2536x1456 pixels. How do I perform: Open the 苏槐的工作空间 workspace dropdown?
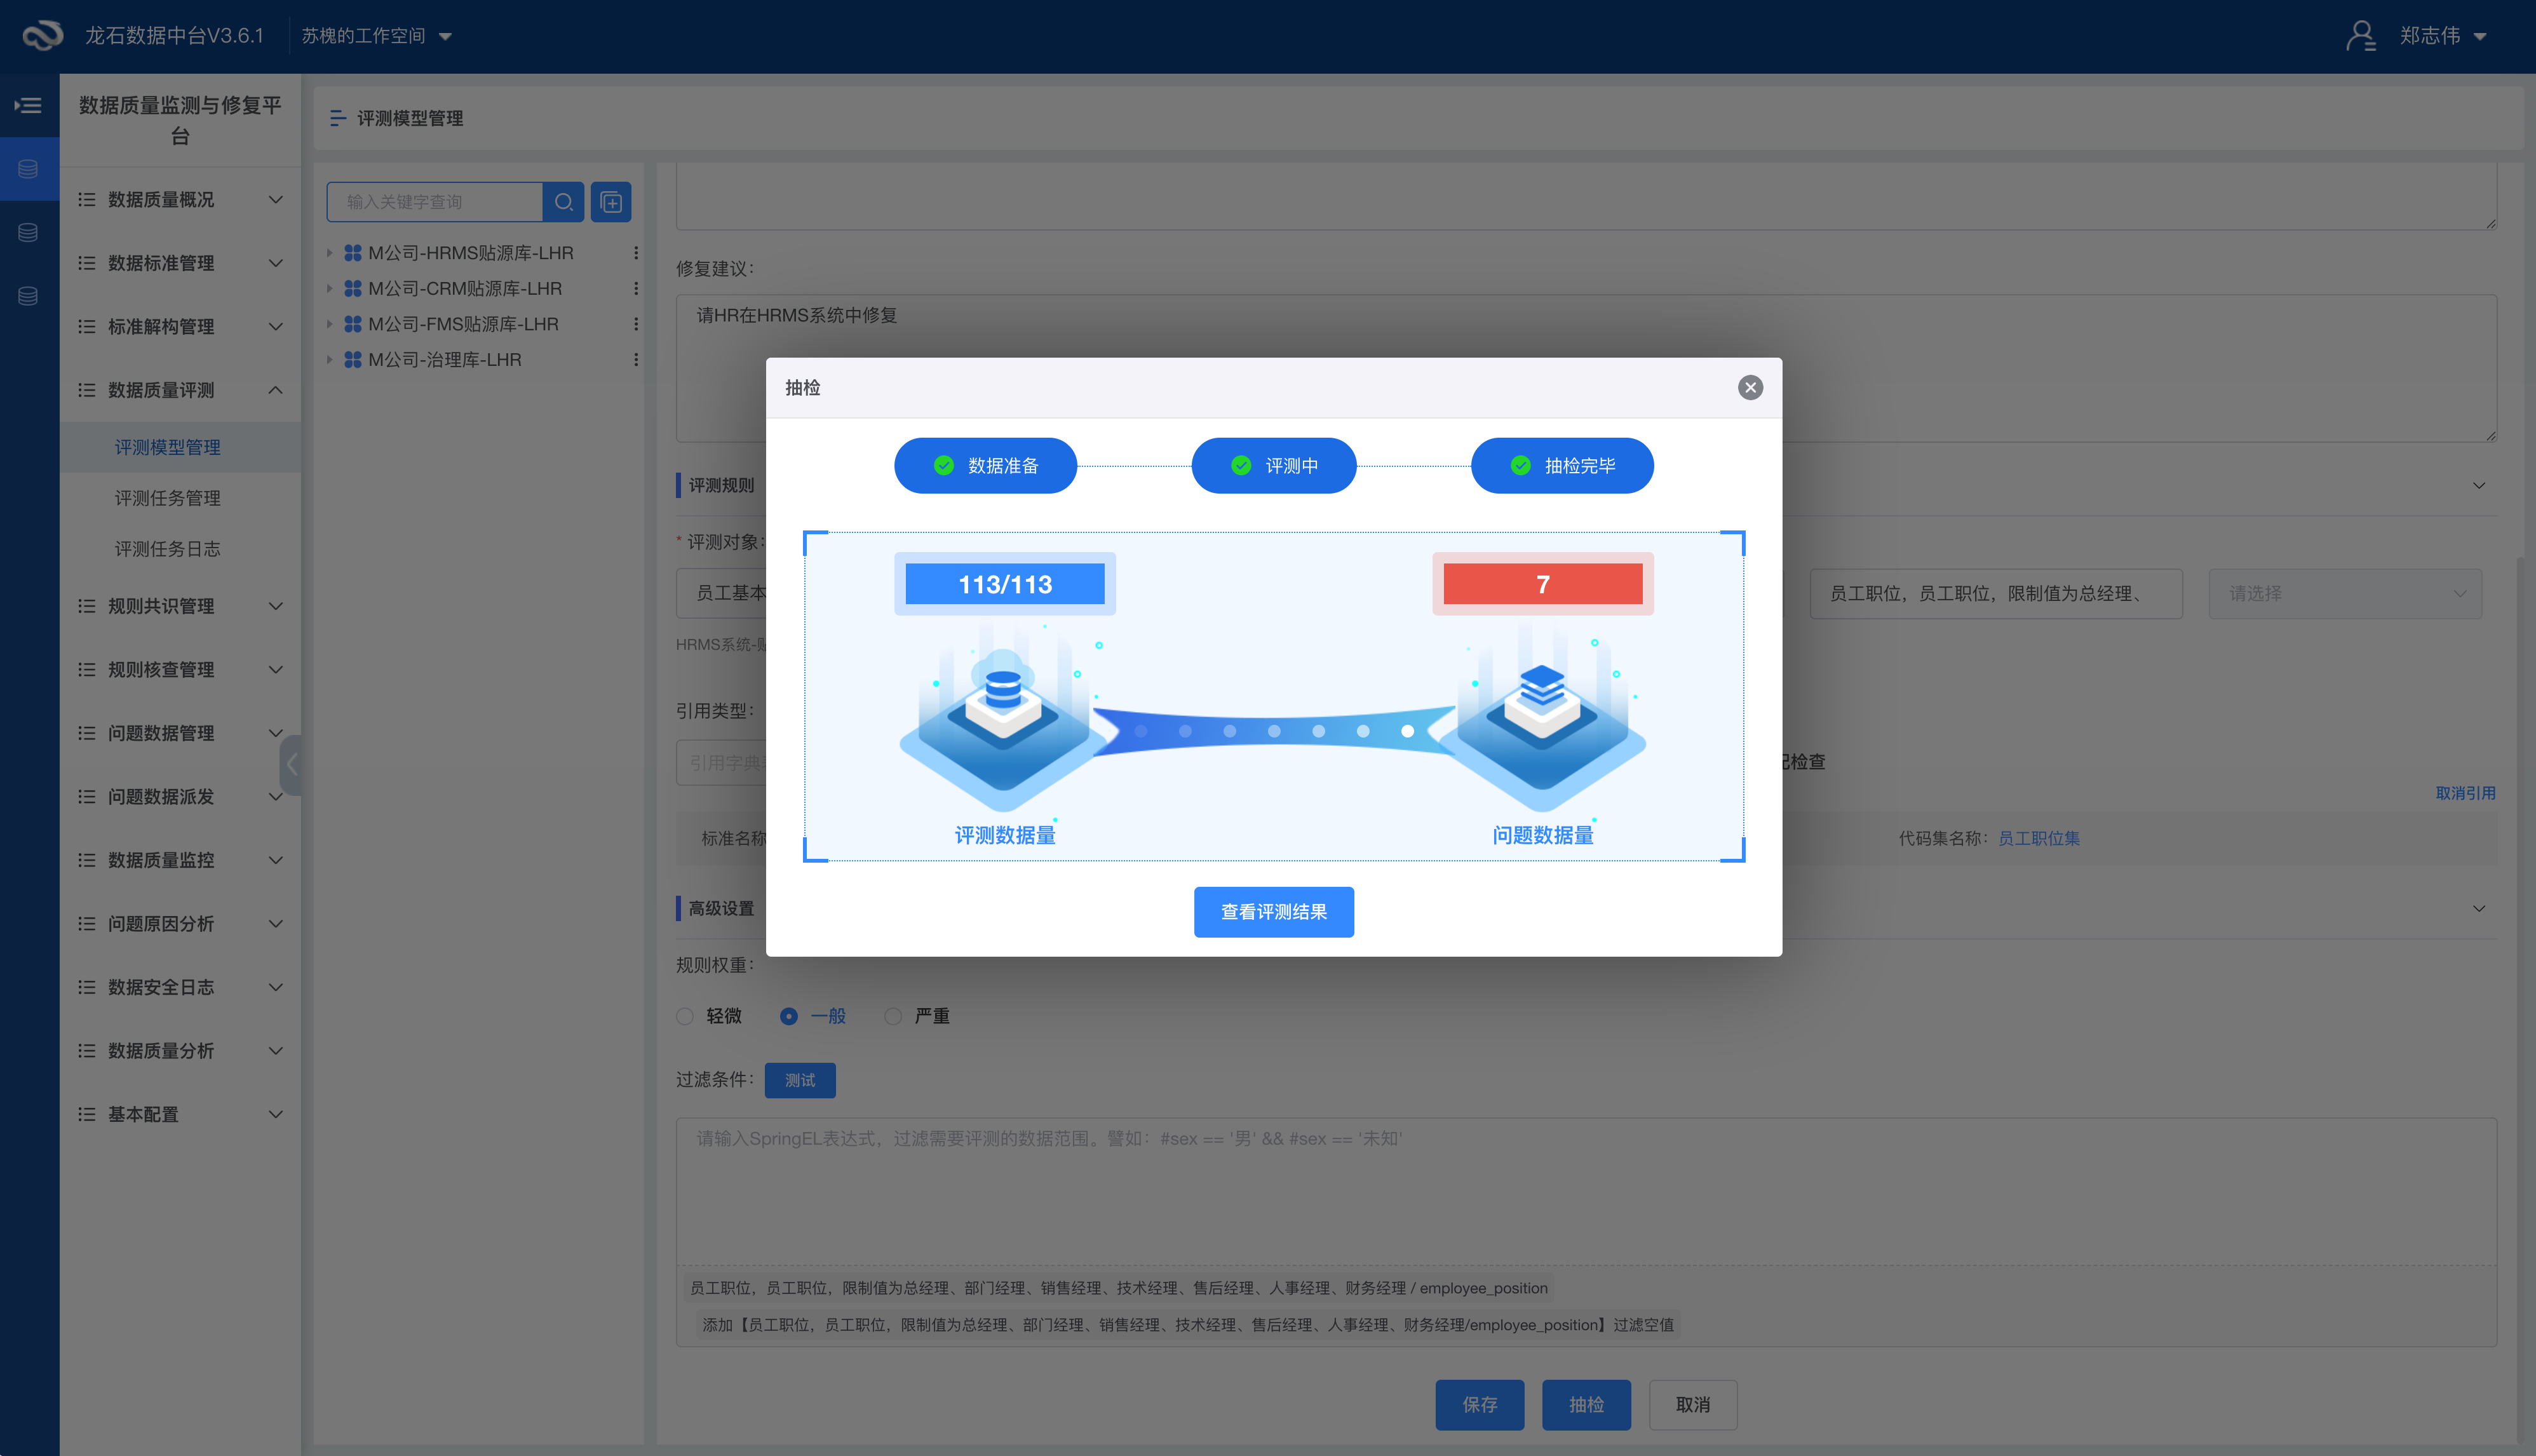tap(376, 36)
